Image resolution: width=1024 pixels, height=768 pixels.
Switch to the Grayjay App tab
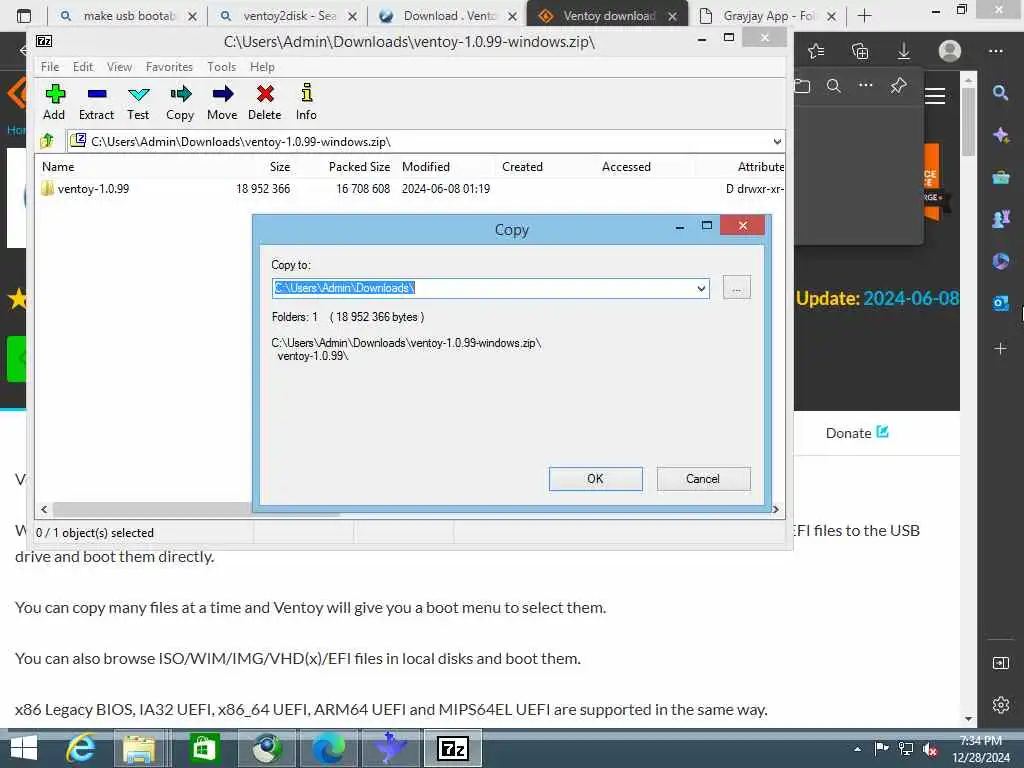tap(767, 16)
